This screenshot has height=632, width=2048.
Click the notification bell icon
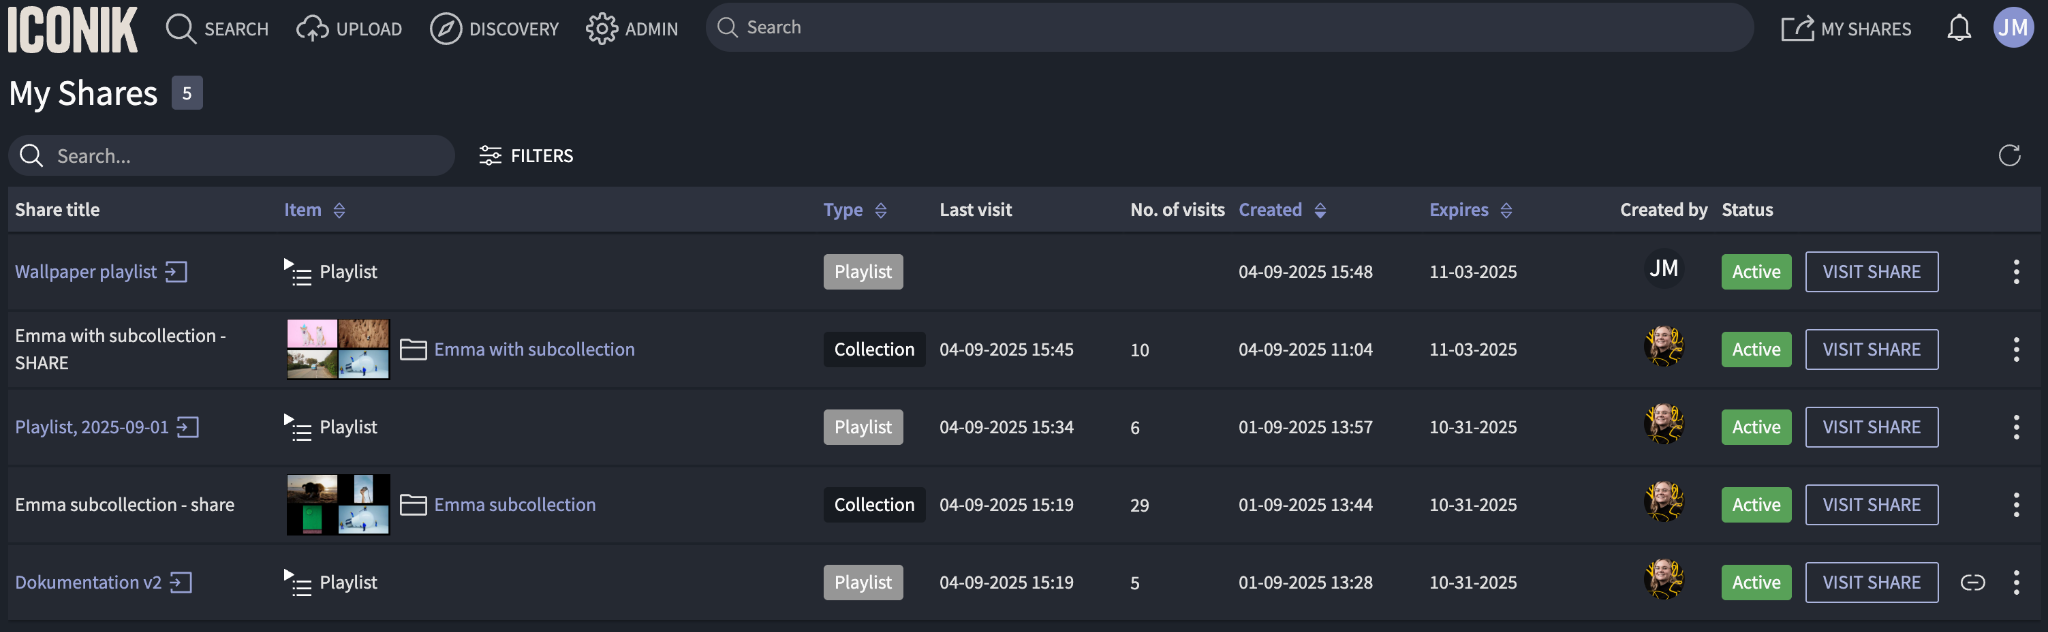point(1958,28)
